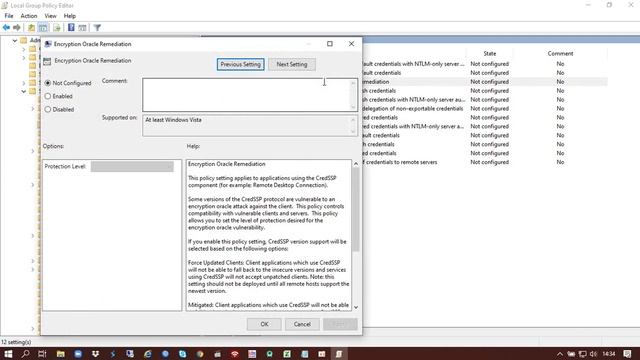Open File Explorer from the taskbar

(x=60, y=354)
